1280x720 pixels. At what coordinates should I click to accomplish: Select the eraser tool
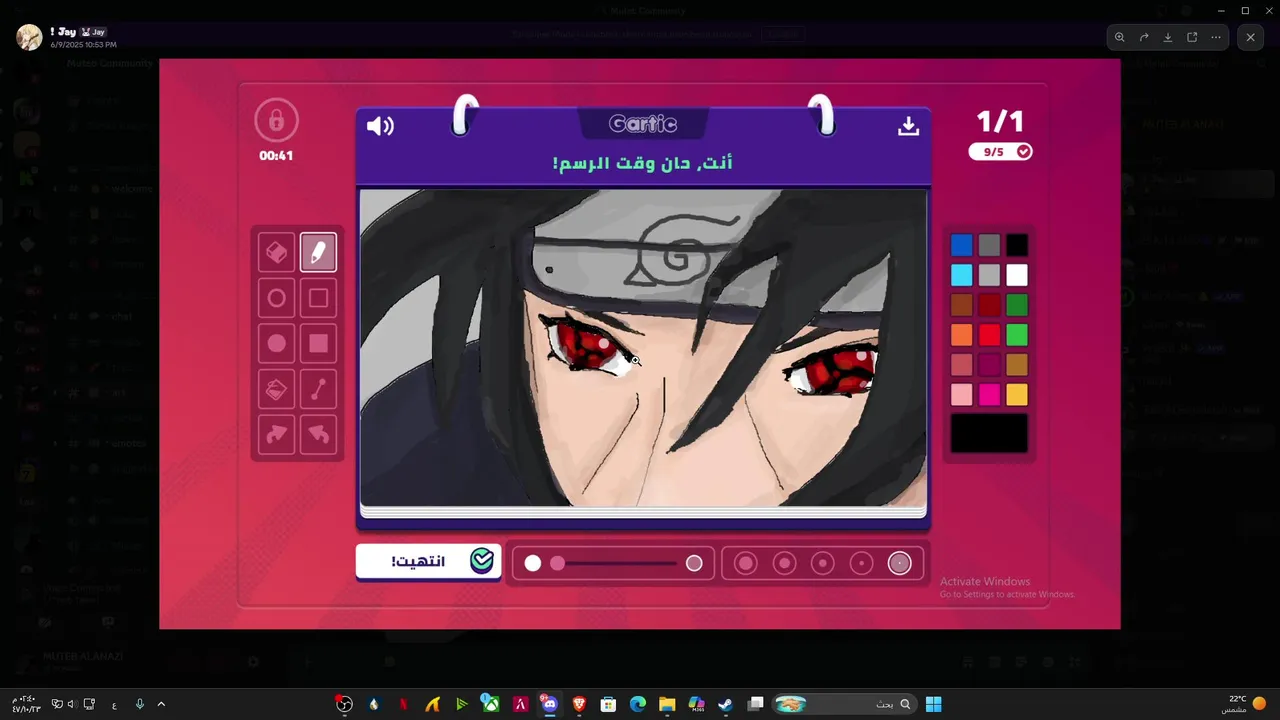tap(276, 253)
